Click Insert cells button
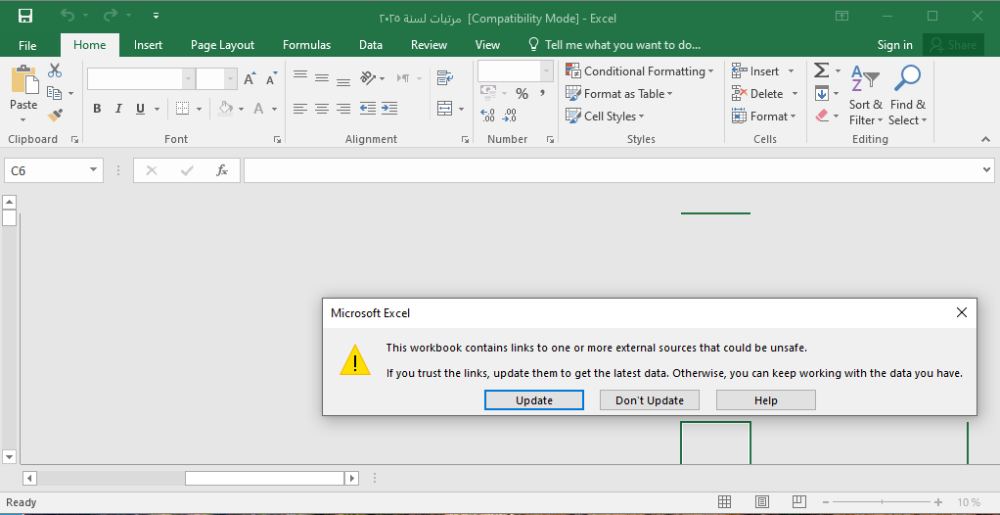Screen dimensions: 1000x515 [755, 71]
